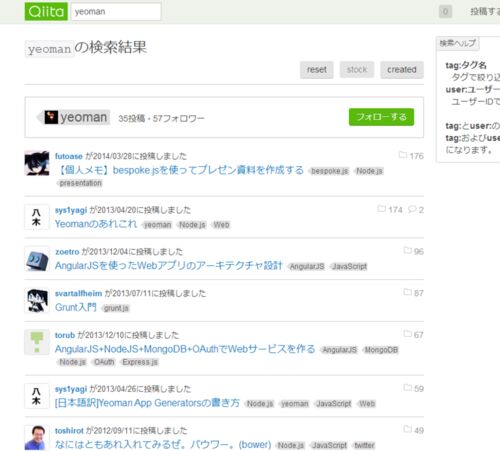Click the stock folder icon beside 96
The width and height of the screenshot is (500, 451).
tap(407, 250)
